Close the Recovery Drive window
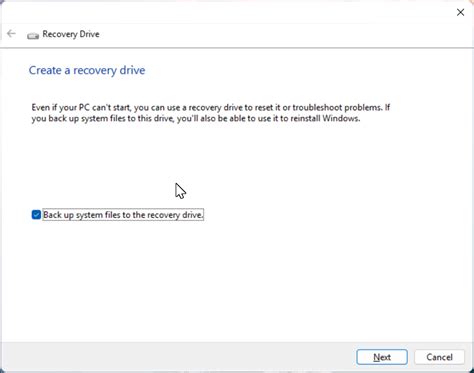Viewport: 474px width, 373px height. tap(460, 12)
